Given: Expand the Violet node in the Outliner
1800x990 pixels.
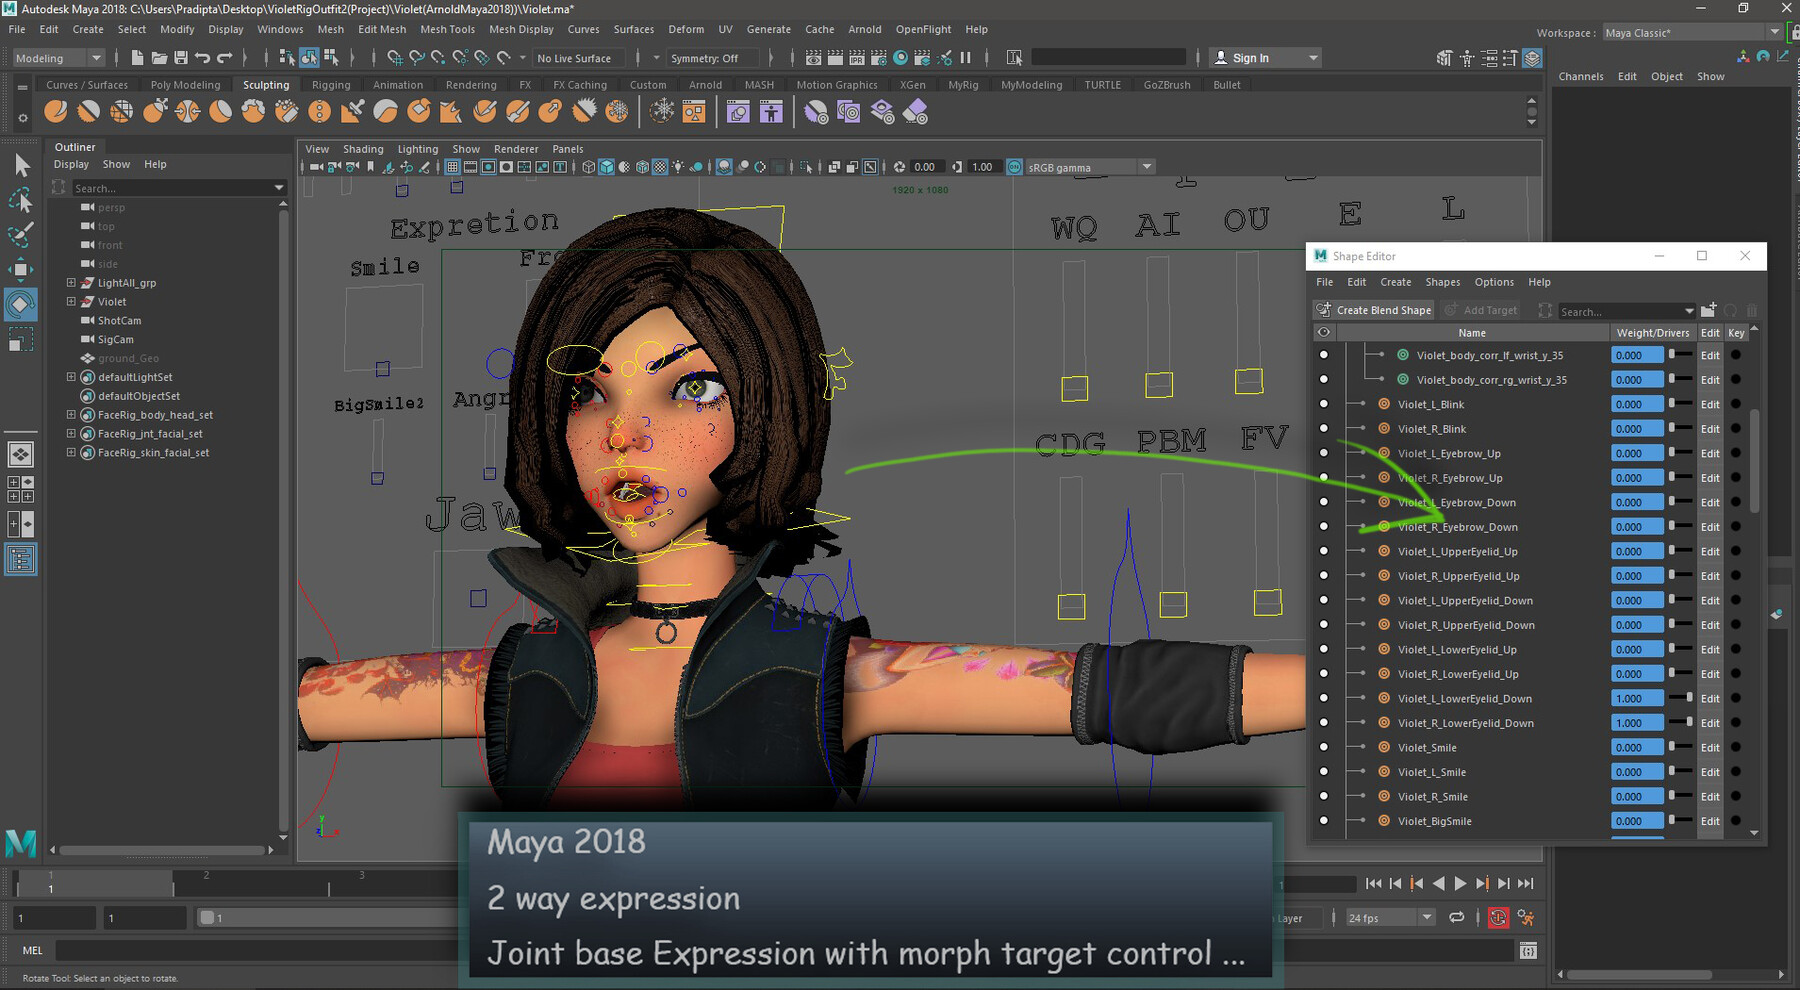Looking at the screenshot, I should pyautogui.click(x=70, y=301).
